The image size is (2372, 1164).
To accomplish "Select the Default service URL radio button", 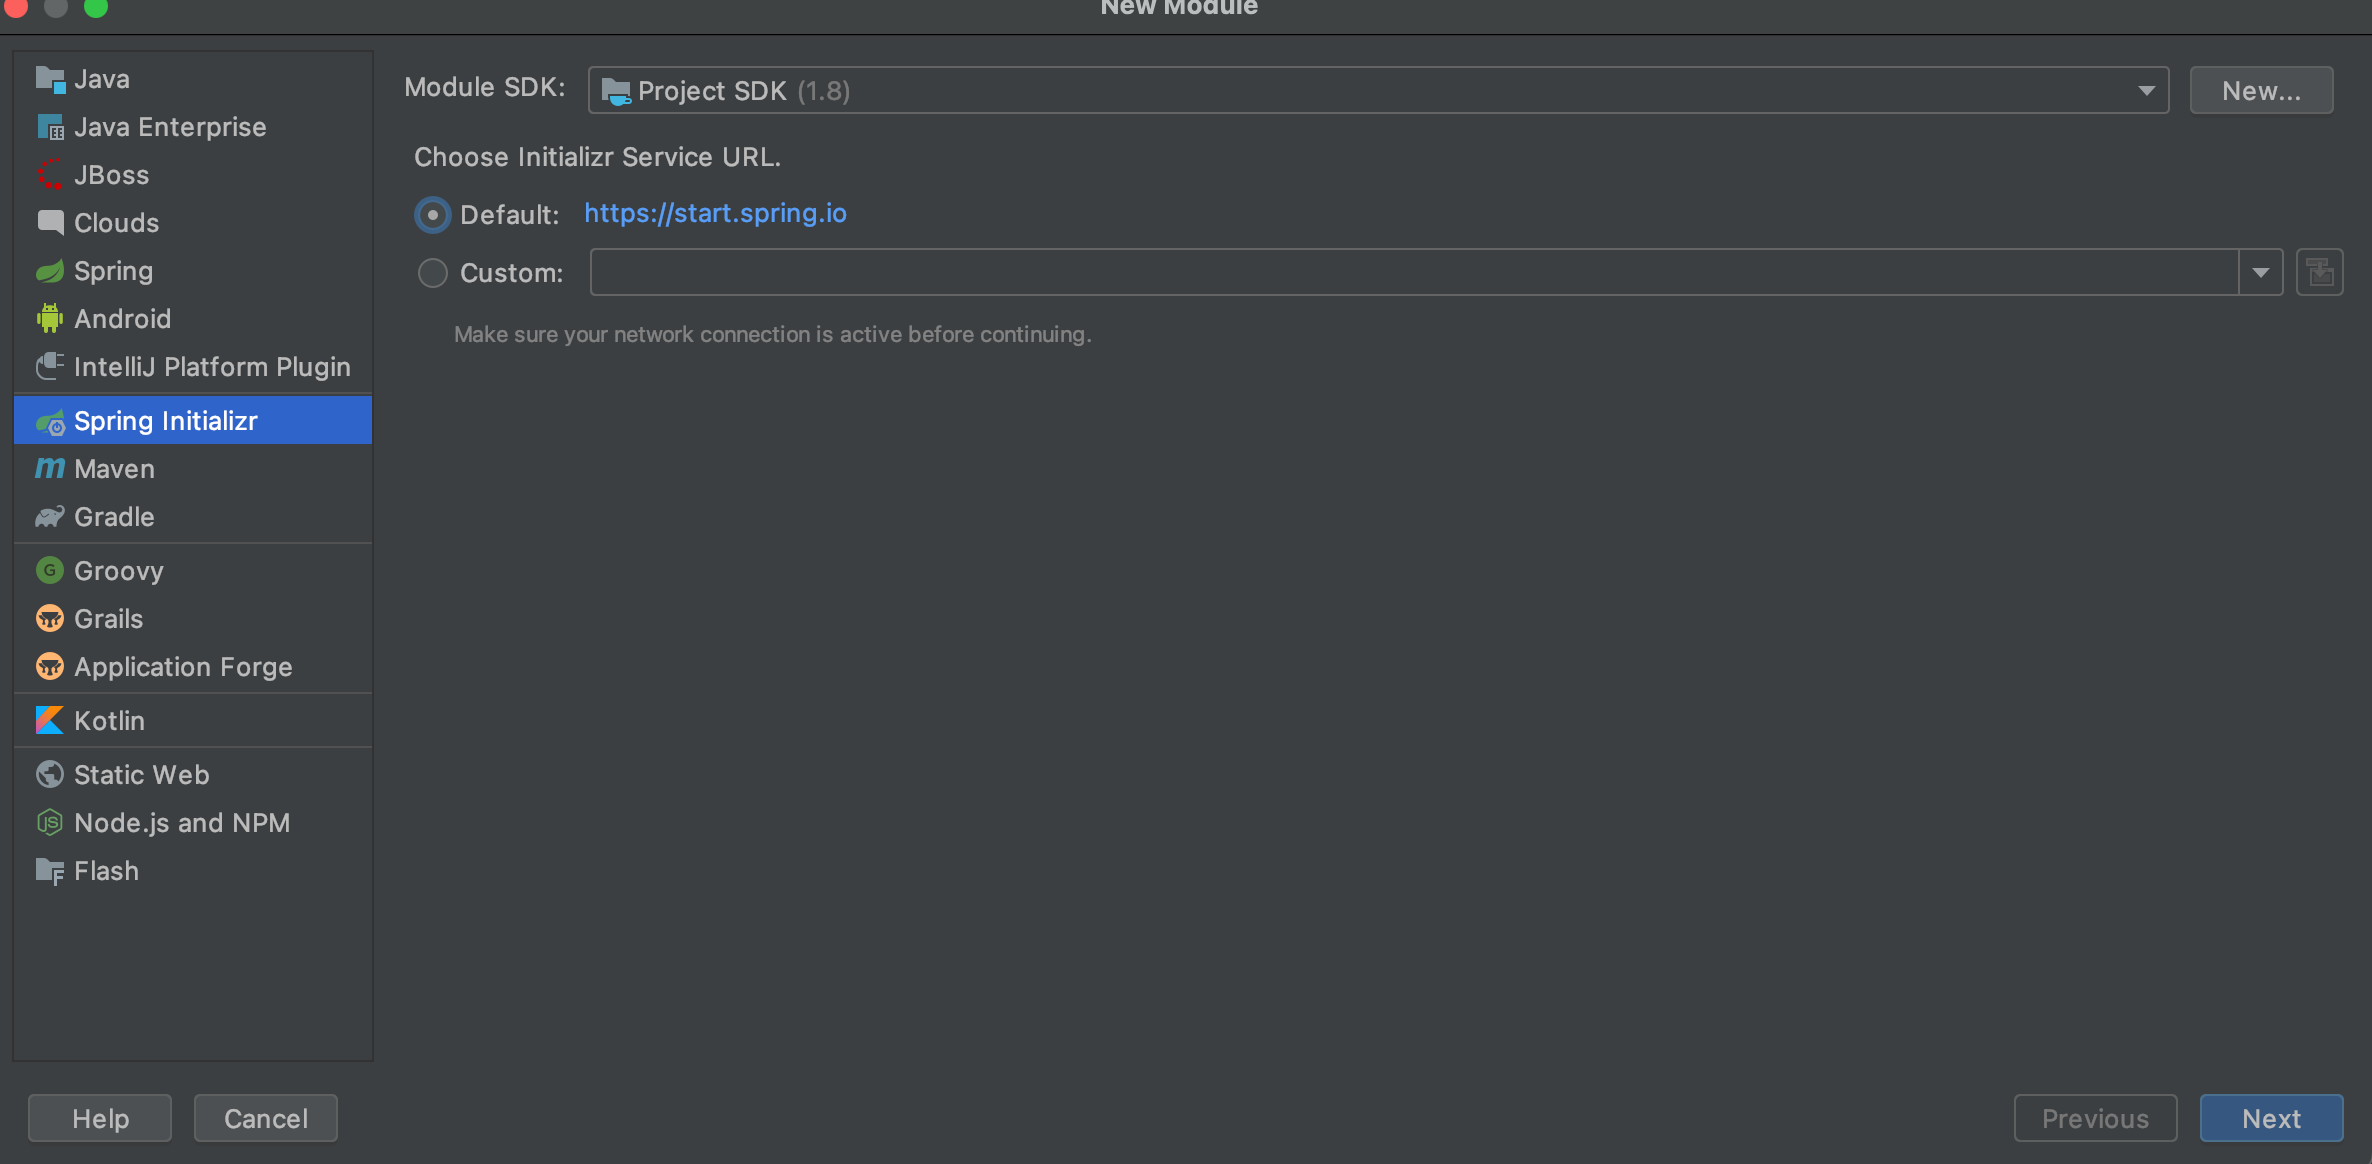I will point(432,215).
